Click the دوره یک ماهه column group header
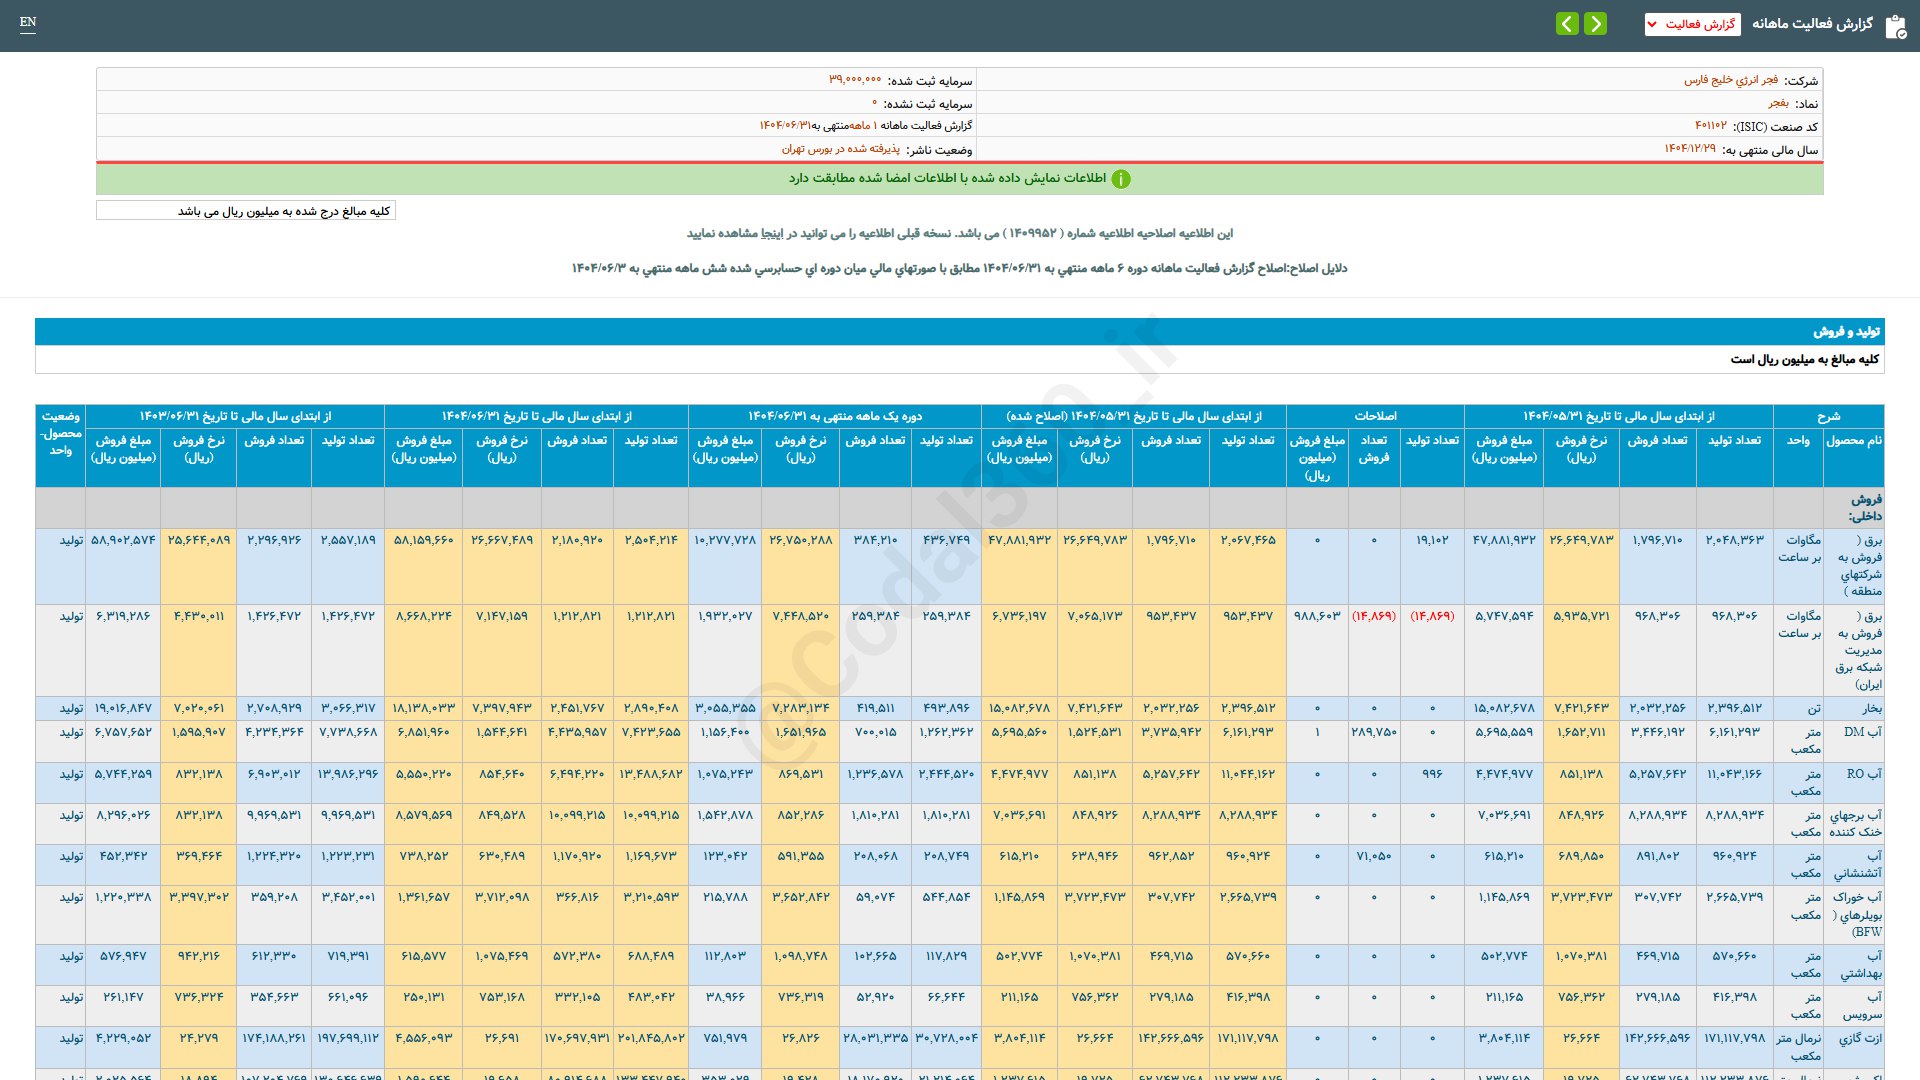The width and height of the screenshot is (1920, 1080). (835, 416)
